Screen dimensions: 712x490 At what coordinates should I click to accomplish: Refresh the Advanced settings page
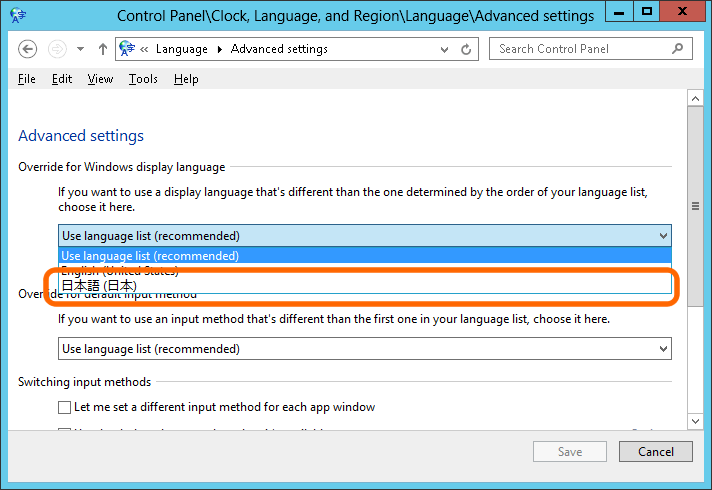click(466, 49)
